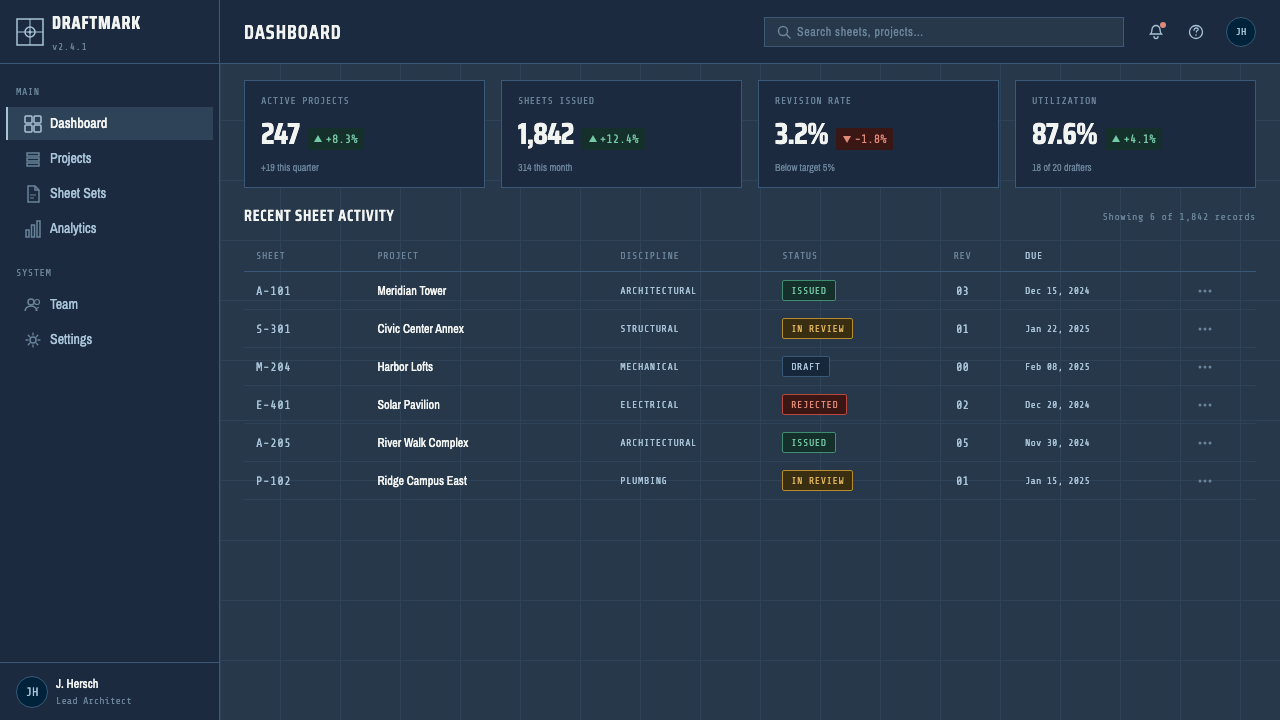This screenshot has width=1280, height=720.
Task: Click the -1.8% trend chip
Action: tap(865, 139)
